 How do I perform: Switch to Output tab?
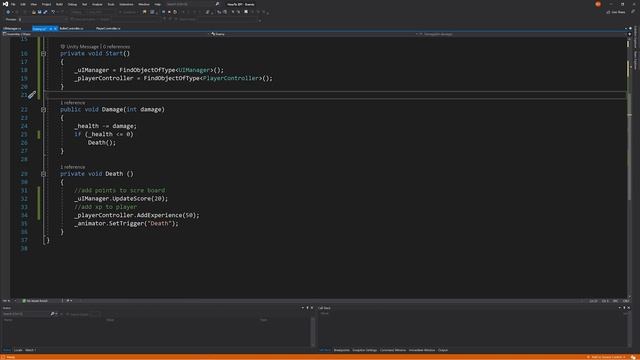coord(443,350)
